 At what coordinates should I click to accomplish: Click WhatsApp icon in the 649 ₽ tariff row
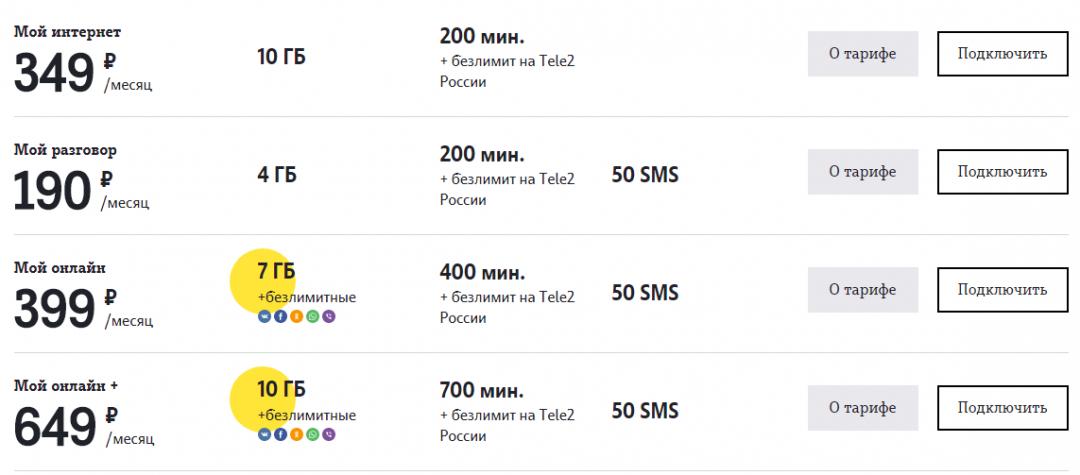tap(313, 435)
